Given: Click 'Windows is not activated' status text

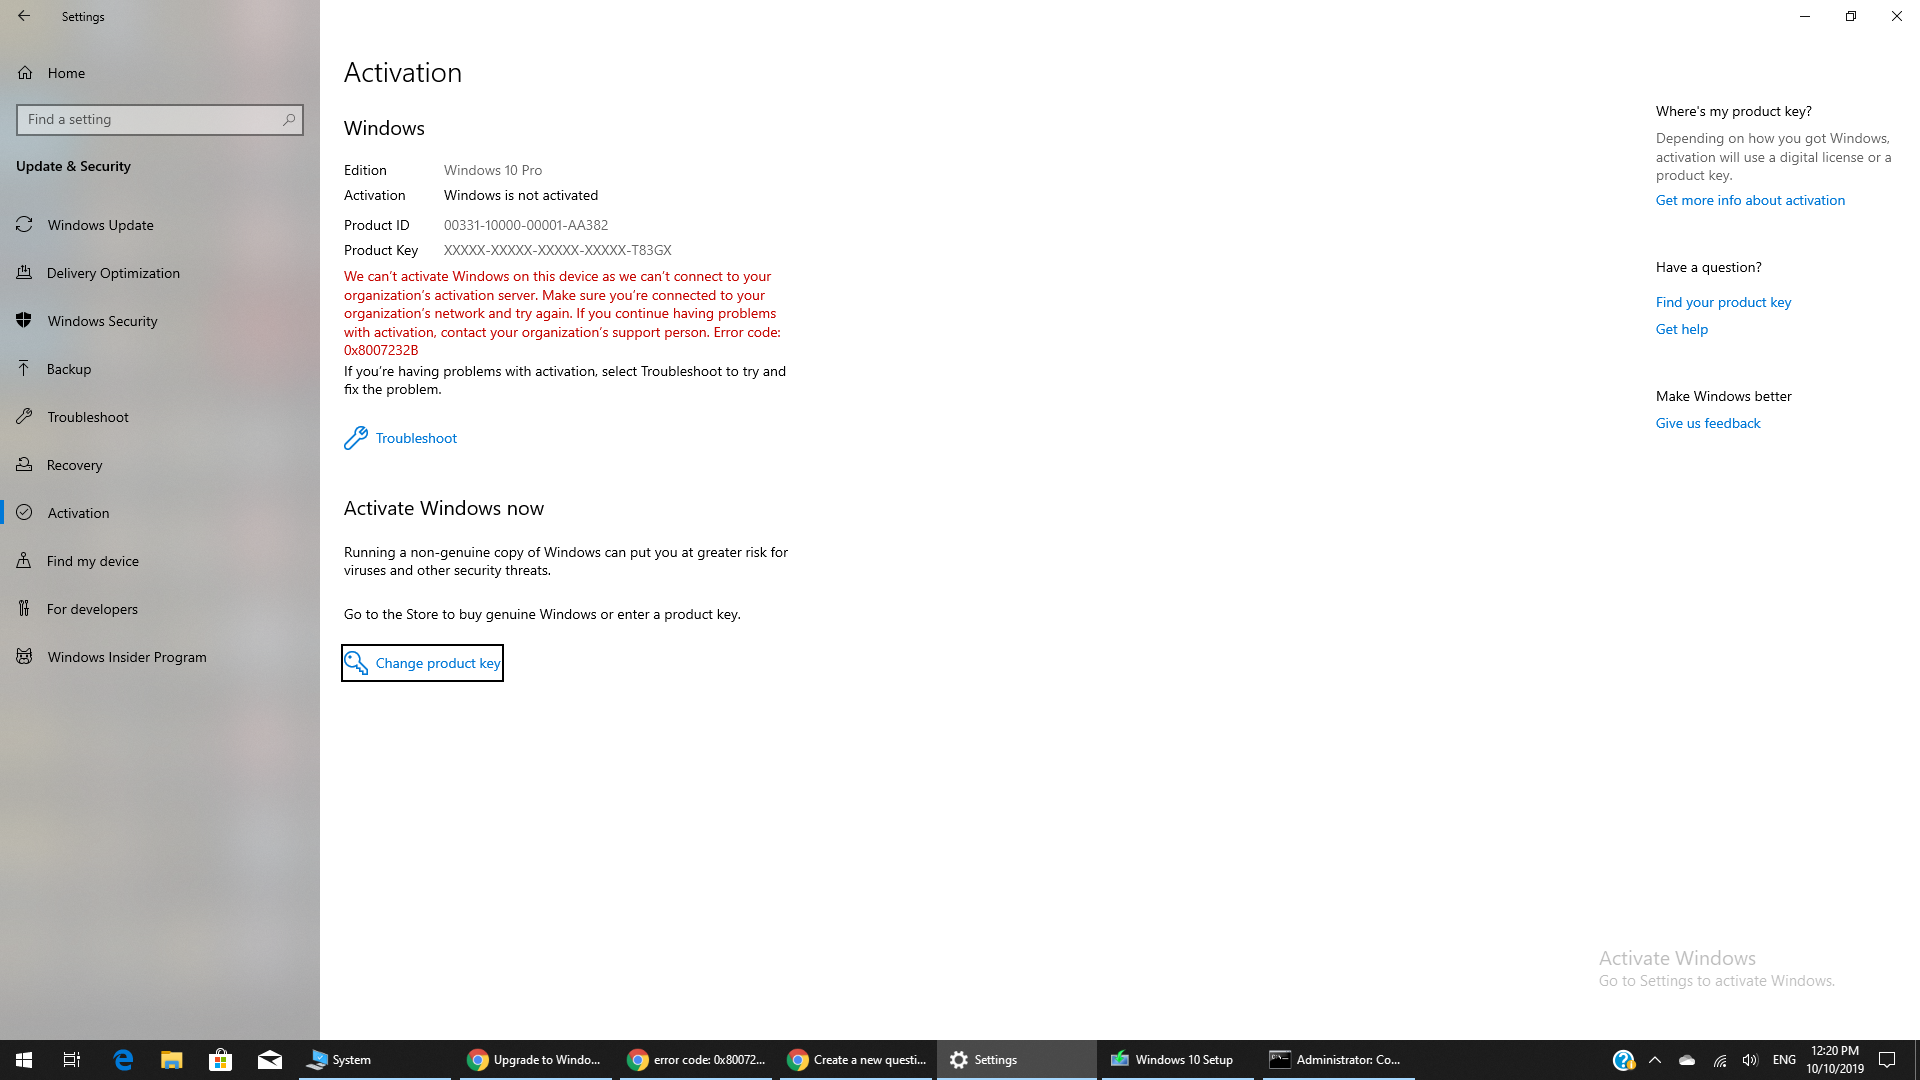Looking at the screenshot, I should (521, 195).
